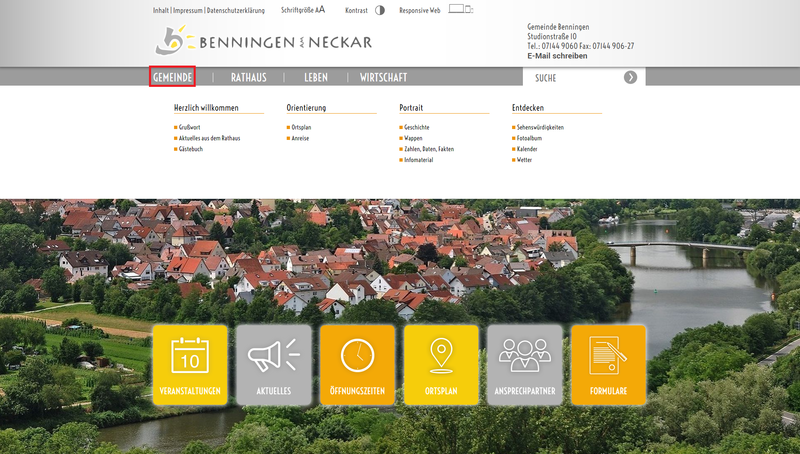Expand the Wirtschaft navigation menu

[383, 77]
